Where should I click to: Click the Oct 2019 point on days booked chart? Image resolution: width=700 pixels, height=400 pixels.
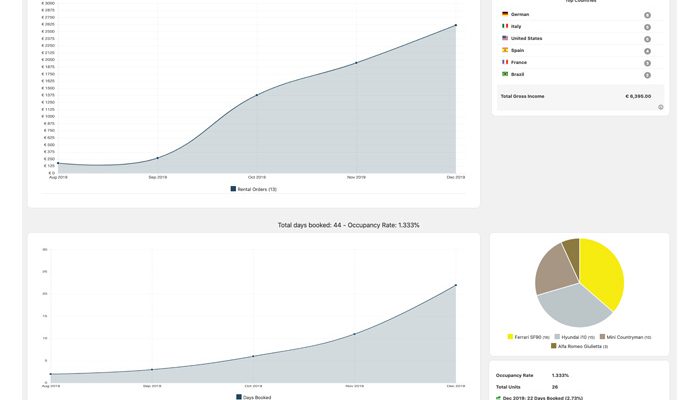click(x=253, y=356)
